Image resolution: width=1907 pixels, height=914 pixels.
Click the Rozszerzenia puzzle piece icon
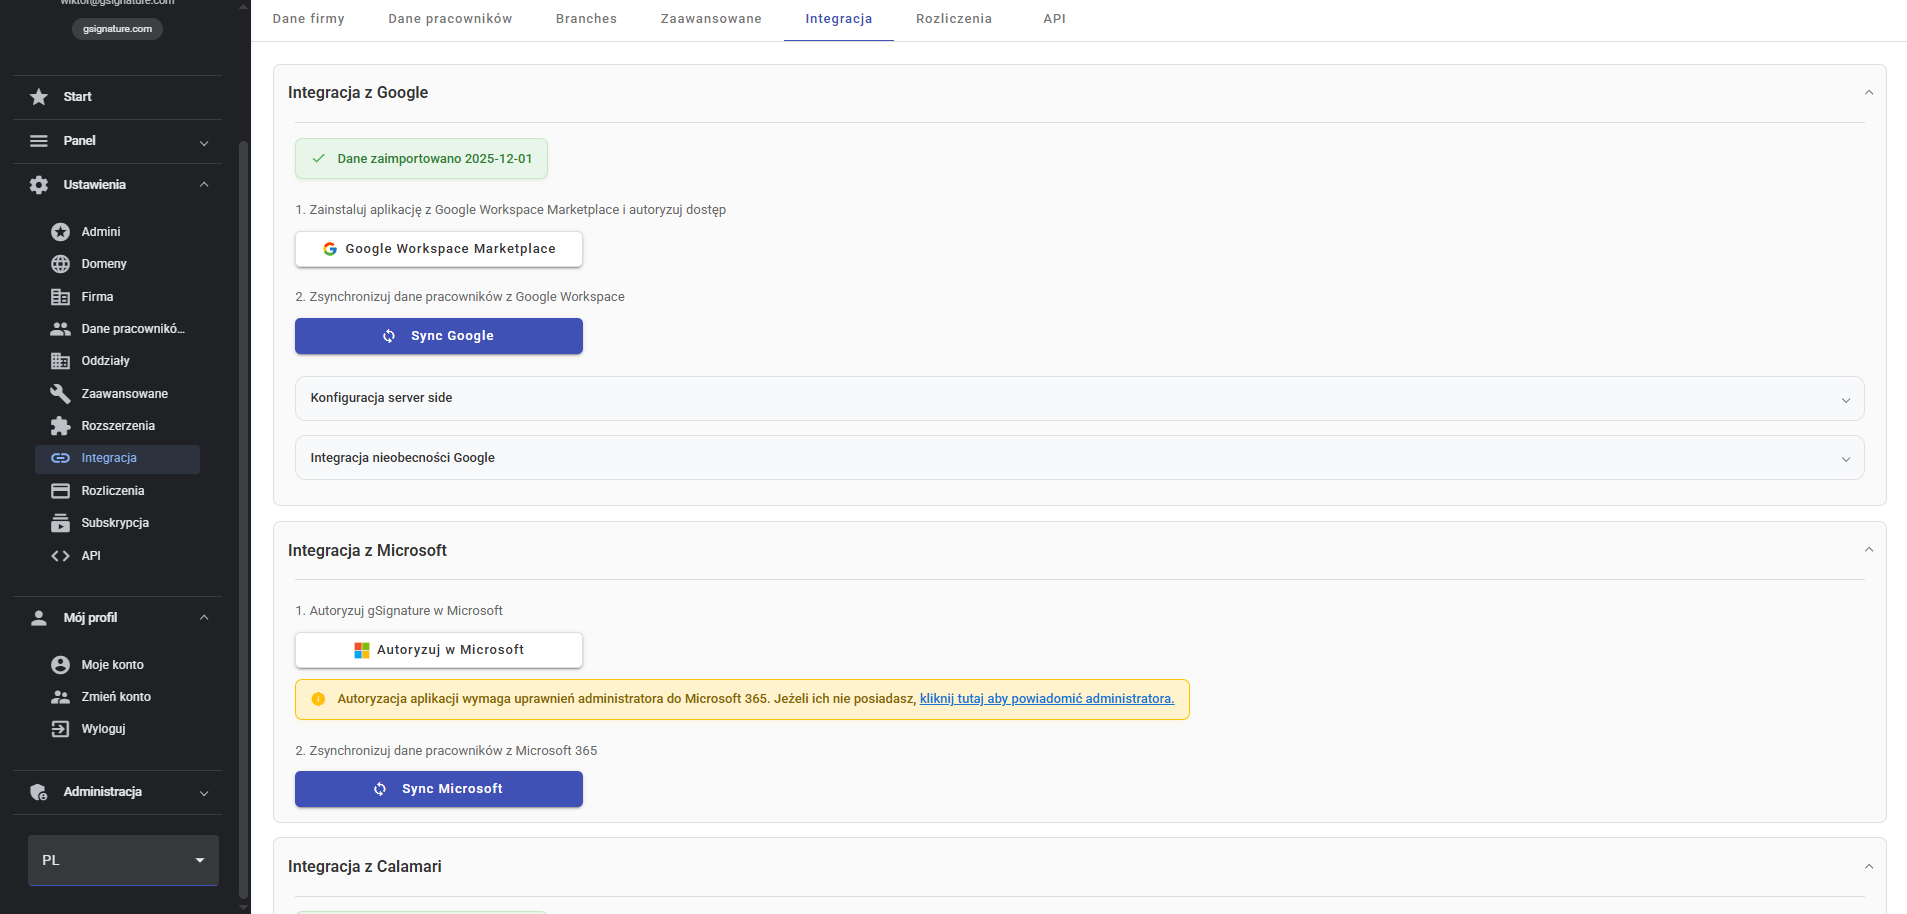tap(61, 426)
